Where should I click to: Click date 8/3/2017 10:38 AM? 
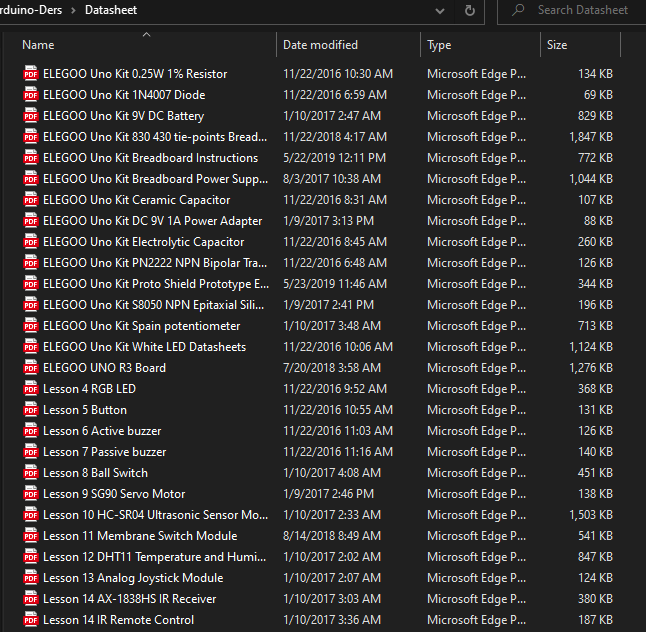click(x=332, y=179)
